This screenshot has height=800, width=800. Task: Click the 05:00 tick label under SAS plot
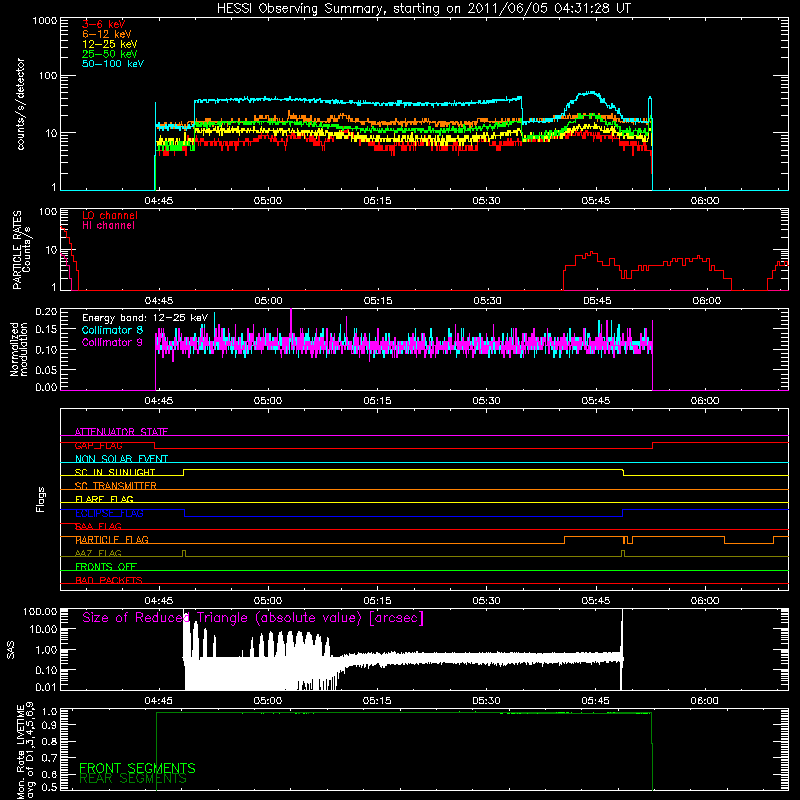click(x=268, y=701)
